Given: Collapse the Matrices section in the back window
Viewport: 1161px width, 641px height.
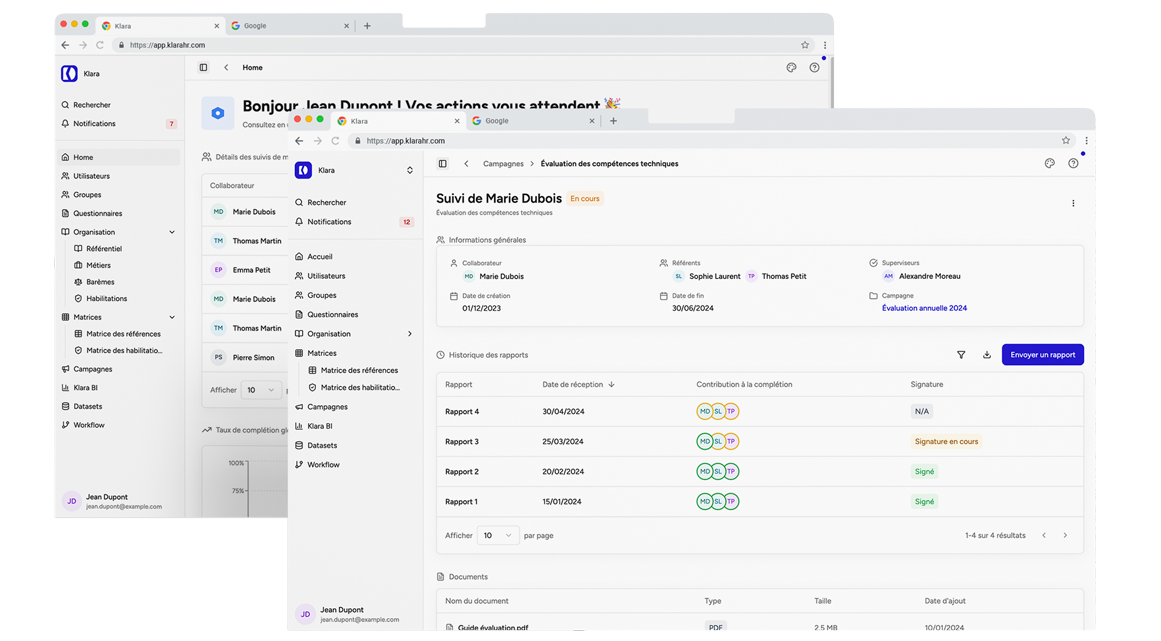Looking at the screenshot, I should [172, 318].
